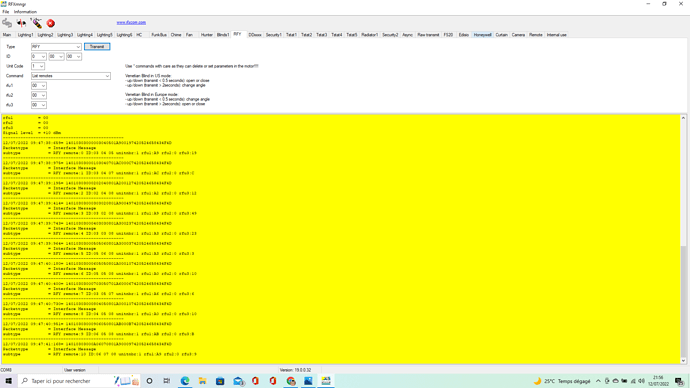Click the log scrollbar down arrow
Image resolution: width=690 pixels, height=388 pixels.
coord(683,361)
